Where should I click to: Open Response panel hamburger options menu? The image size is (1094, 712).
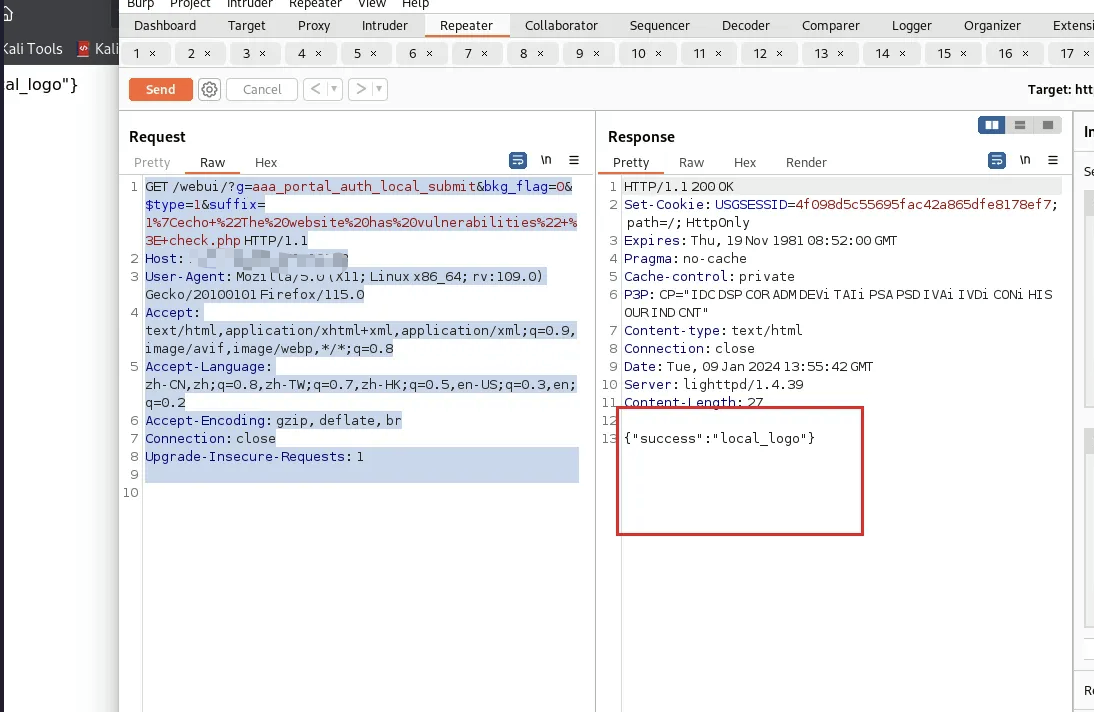[x=1053, y=161]
